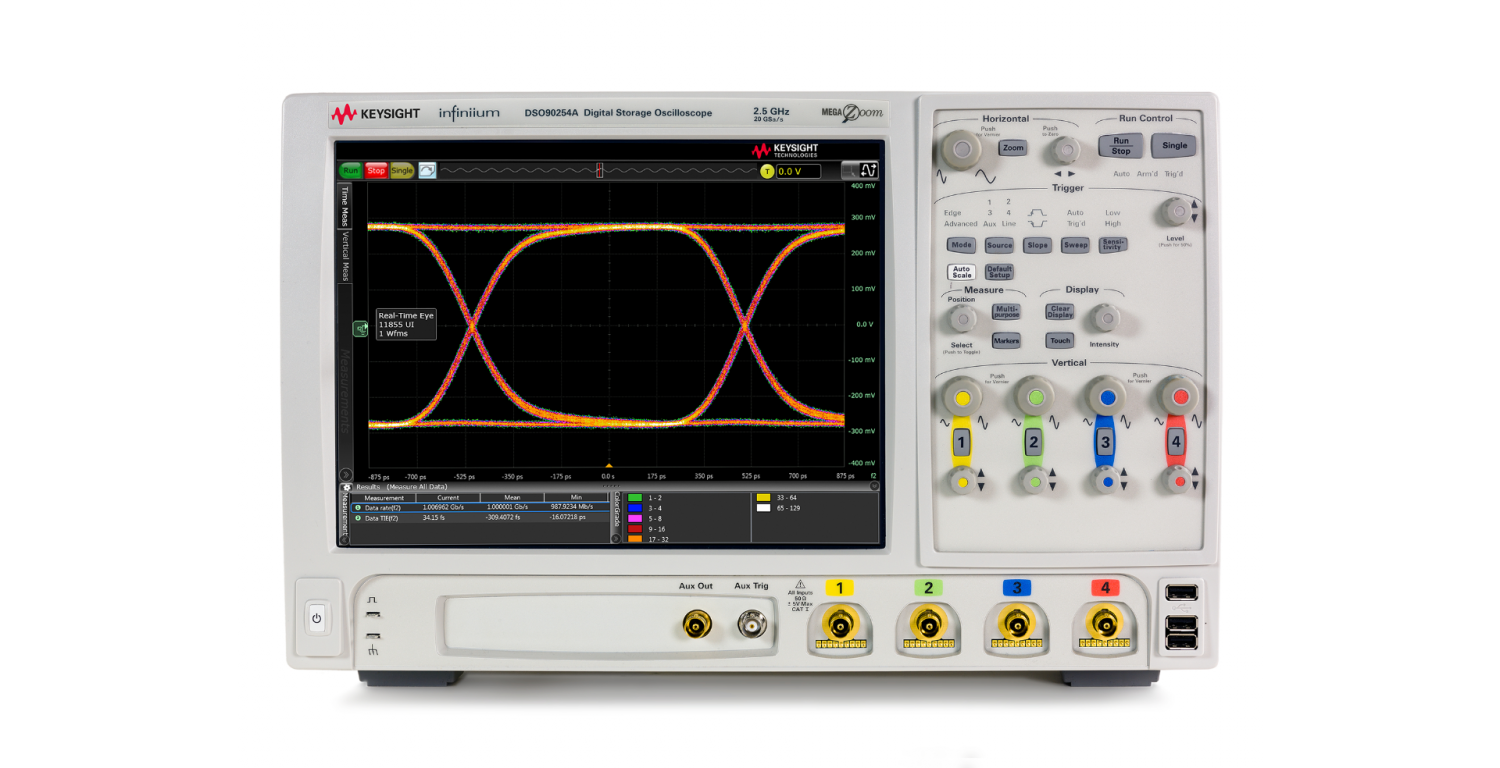Toggle the Zoom key in Horizontal section

point(1013,148)
